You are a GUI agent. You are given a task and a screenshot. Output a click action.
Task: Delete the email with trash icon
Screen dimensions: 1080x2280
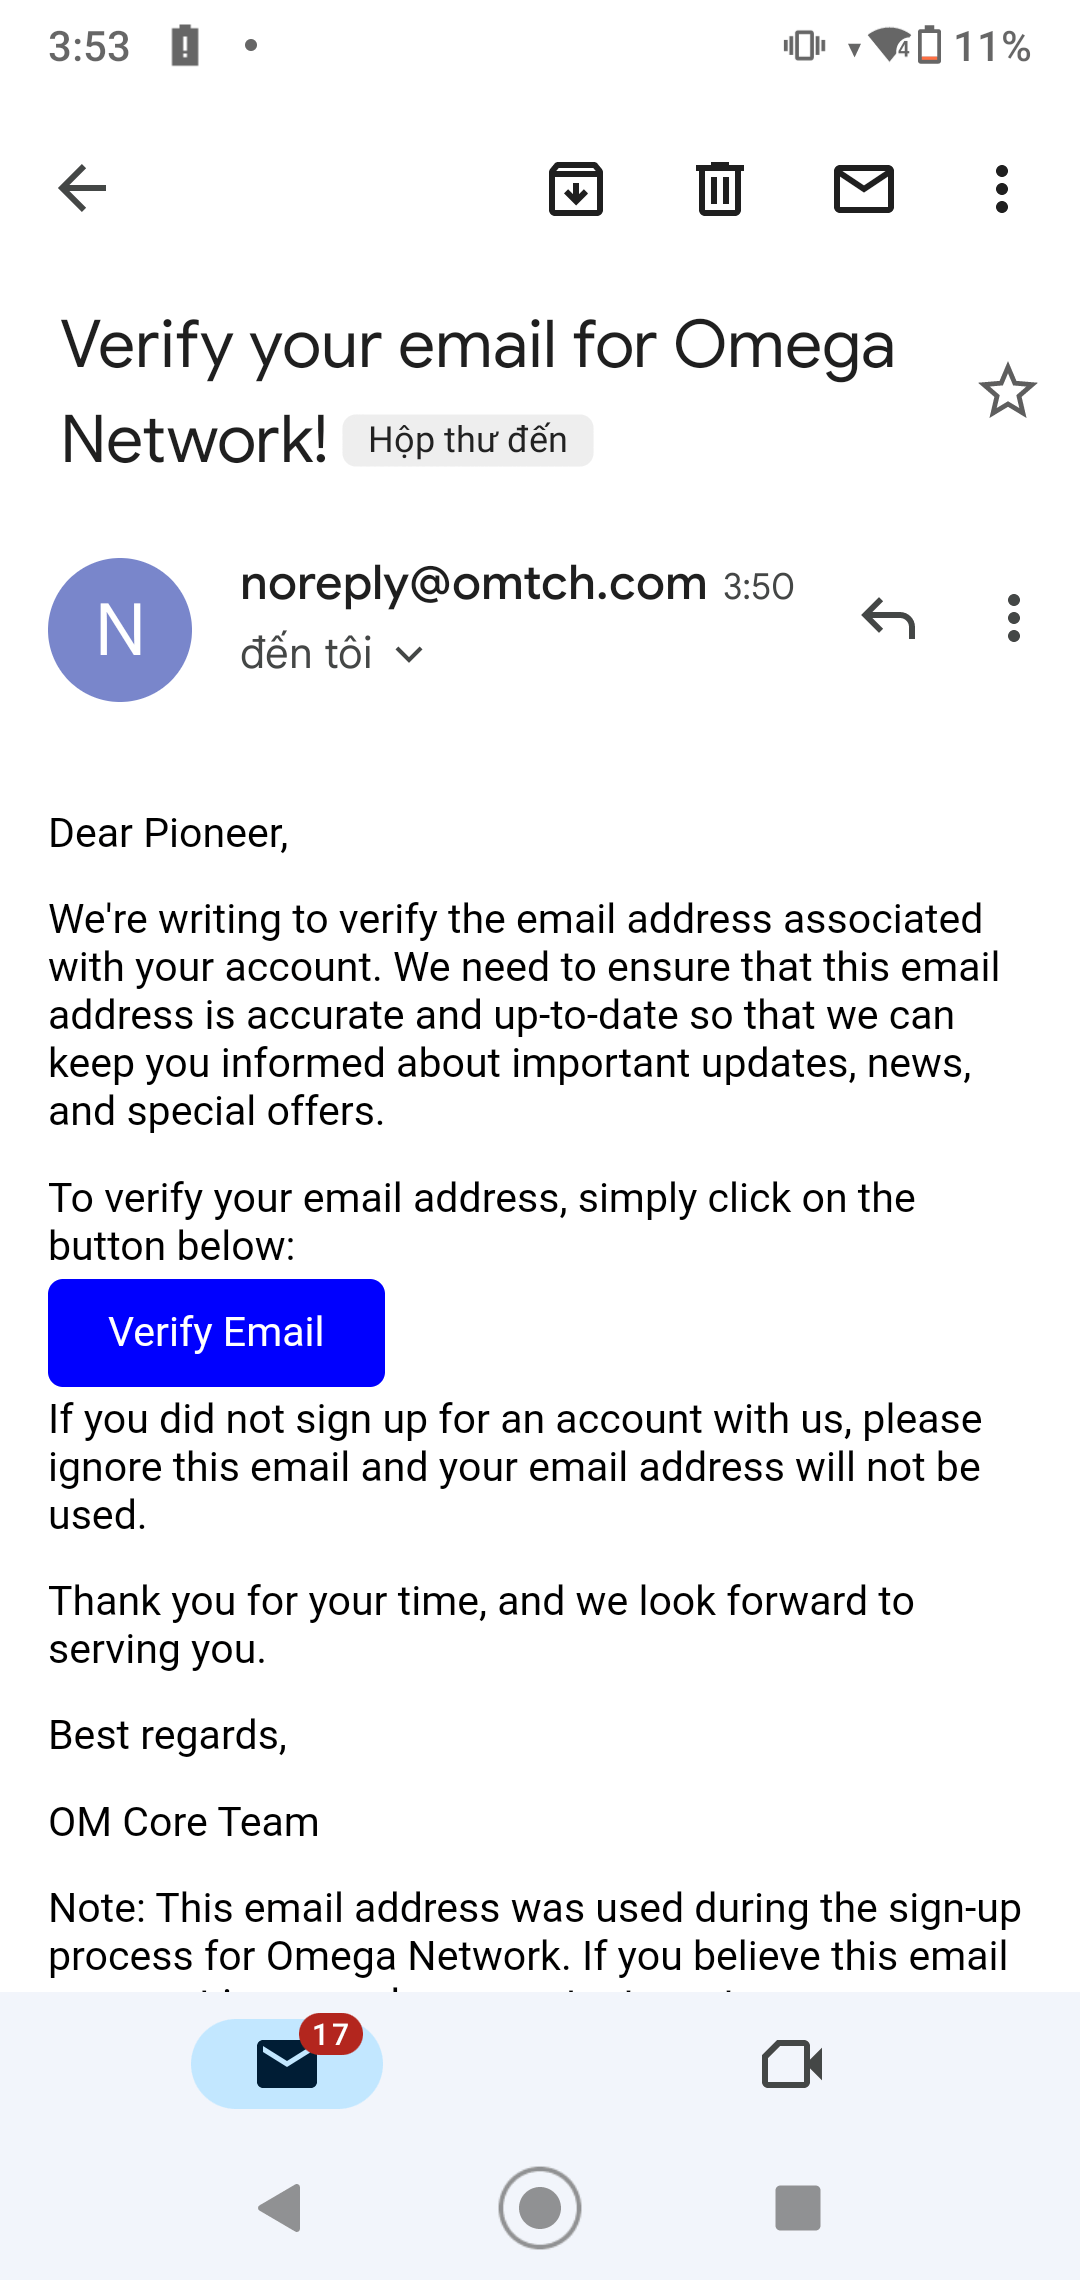(x=719, y=188)
